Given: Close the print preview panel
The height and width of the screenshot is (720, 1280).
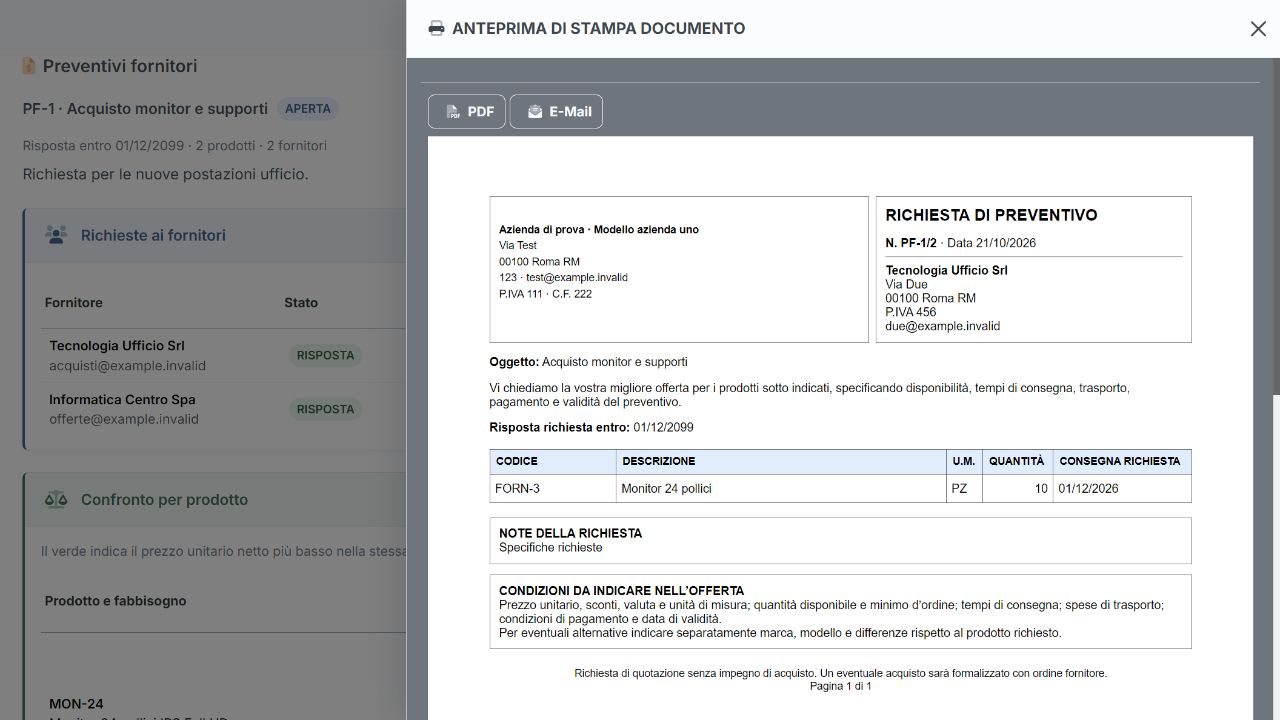Looking at the screenshot, I should [1258, 29].
